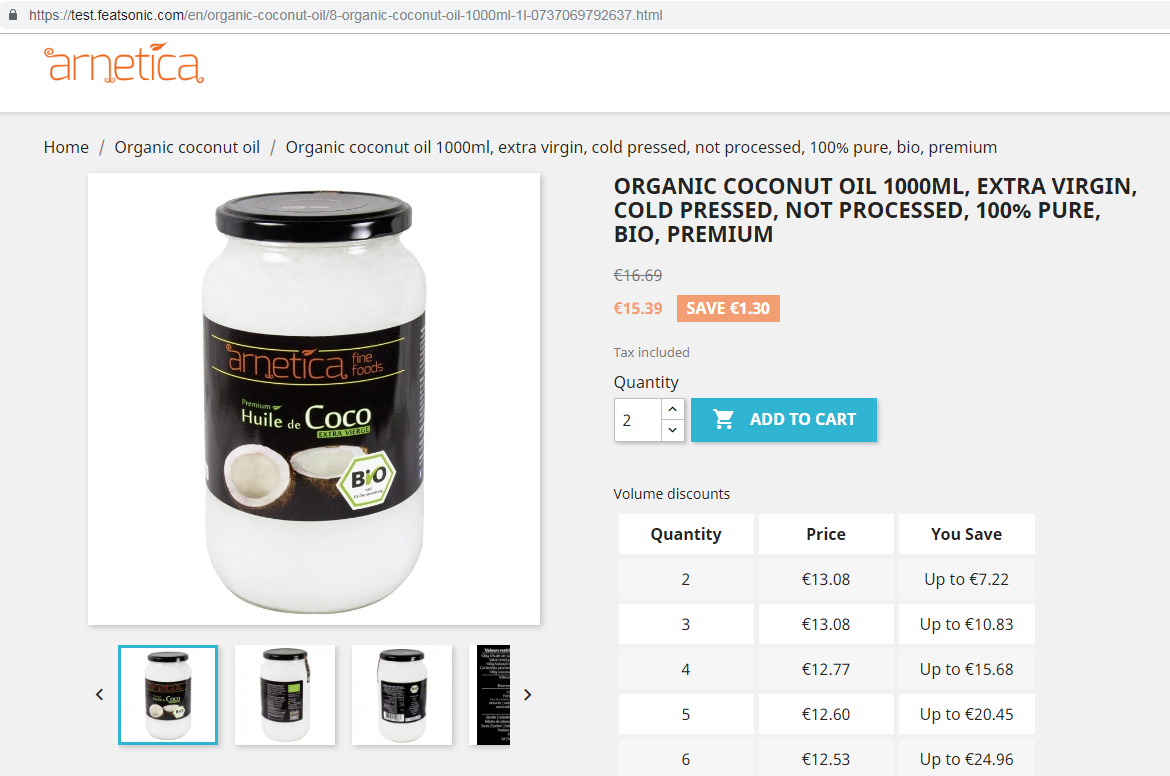This screenshot has width=1170, height=776.
Task: Click the shopping cart icon on button
Action: point(723,419)
